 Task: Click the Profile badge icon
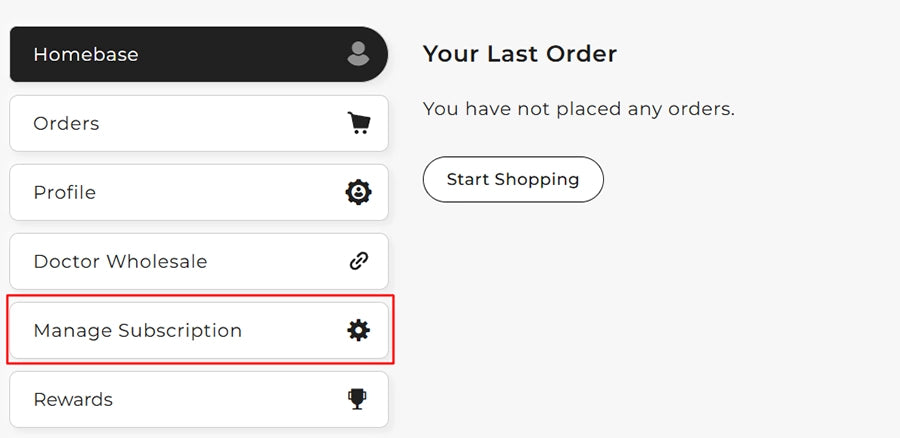pos(358,192)
